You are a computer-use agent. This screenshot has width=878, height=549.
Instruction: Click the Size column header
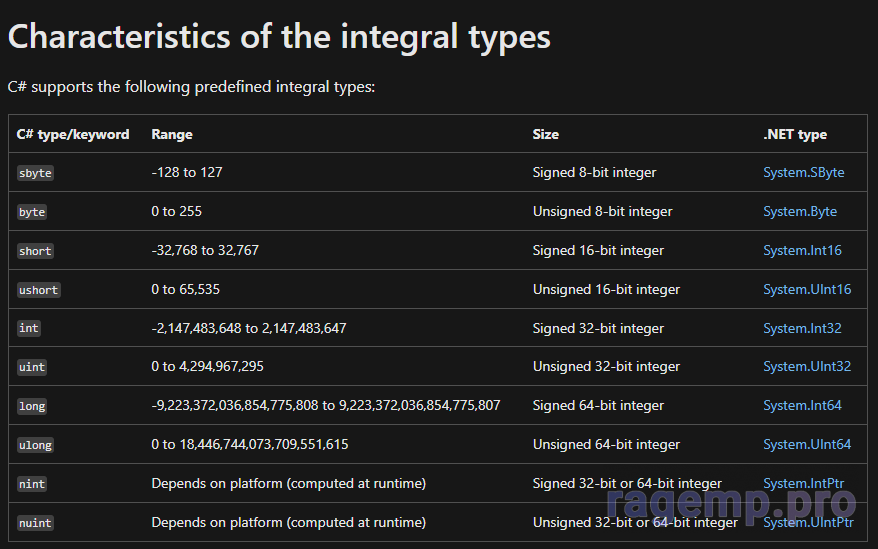coord(545,134)
